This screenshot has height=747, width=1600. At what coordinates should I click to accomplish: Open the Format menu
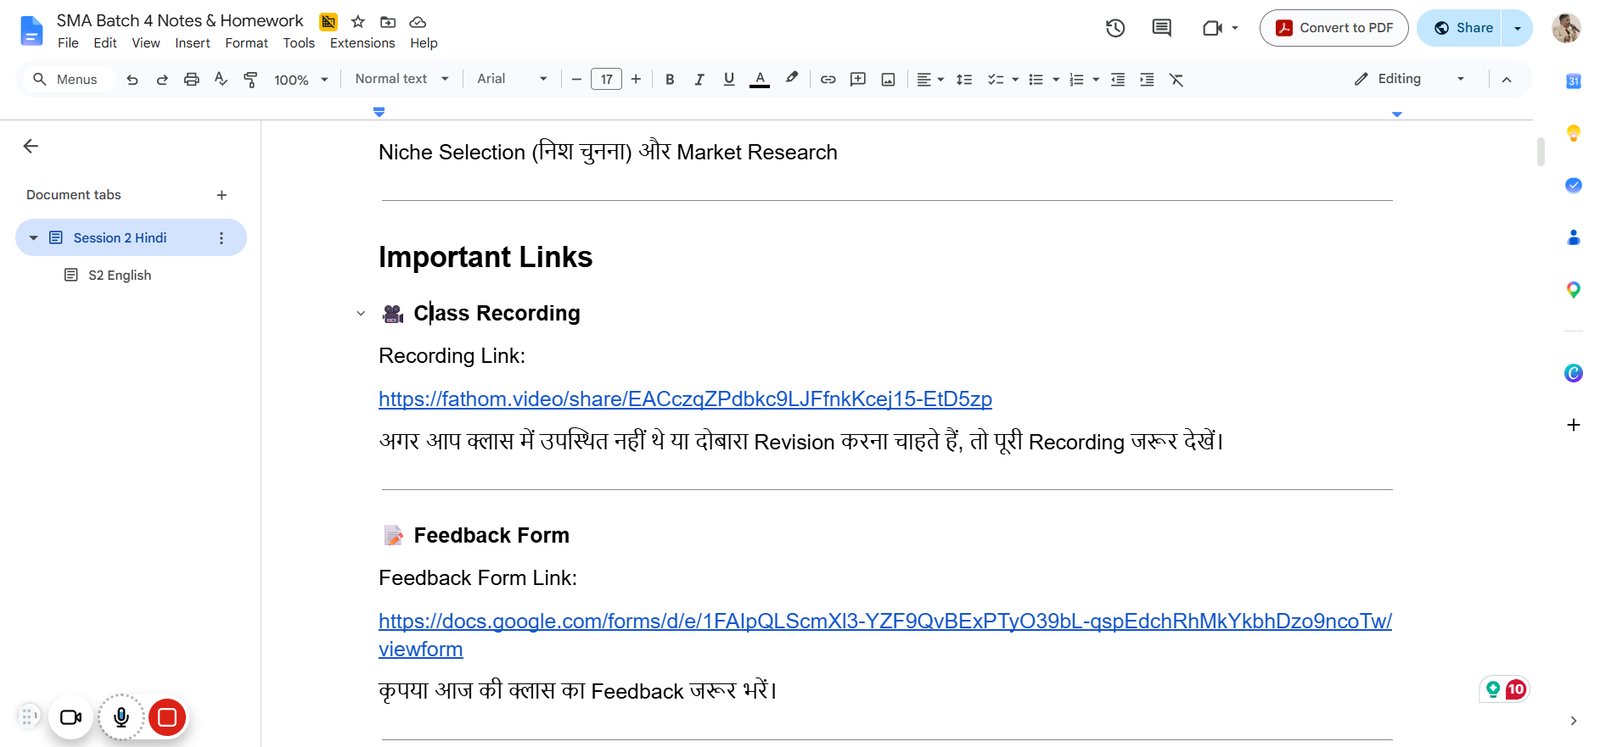[246, 43]
